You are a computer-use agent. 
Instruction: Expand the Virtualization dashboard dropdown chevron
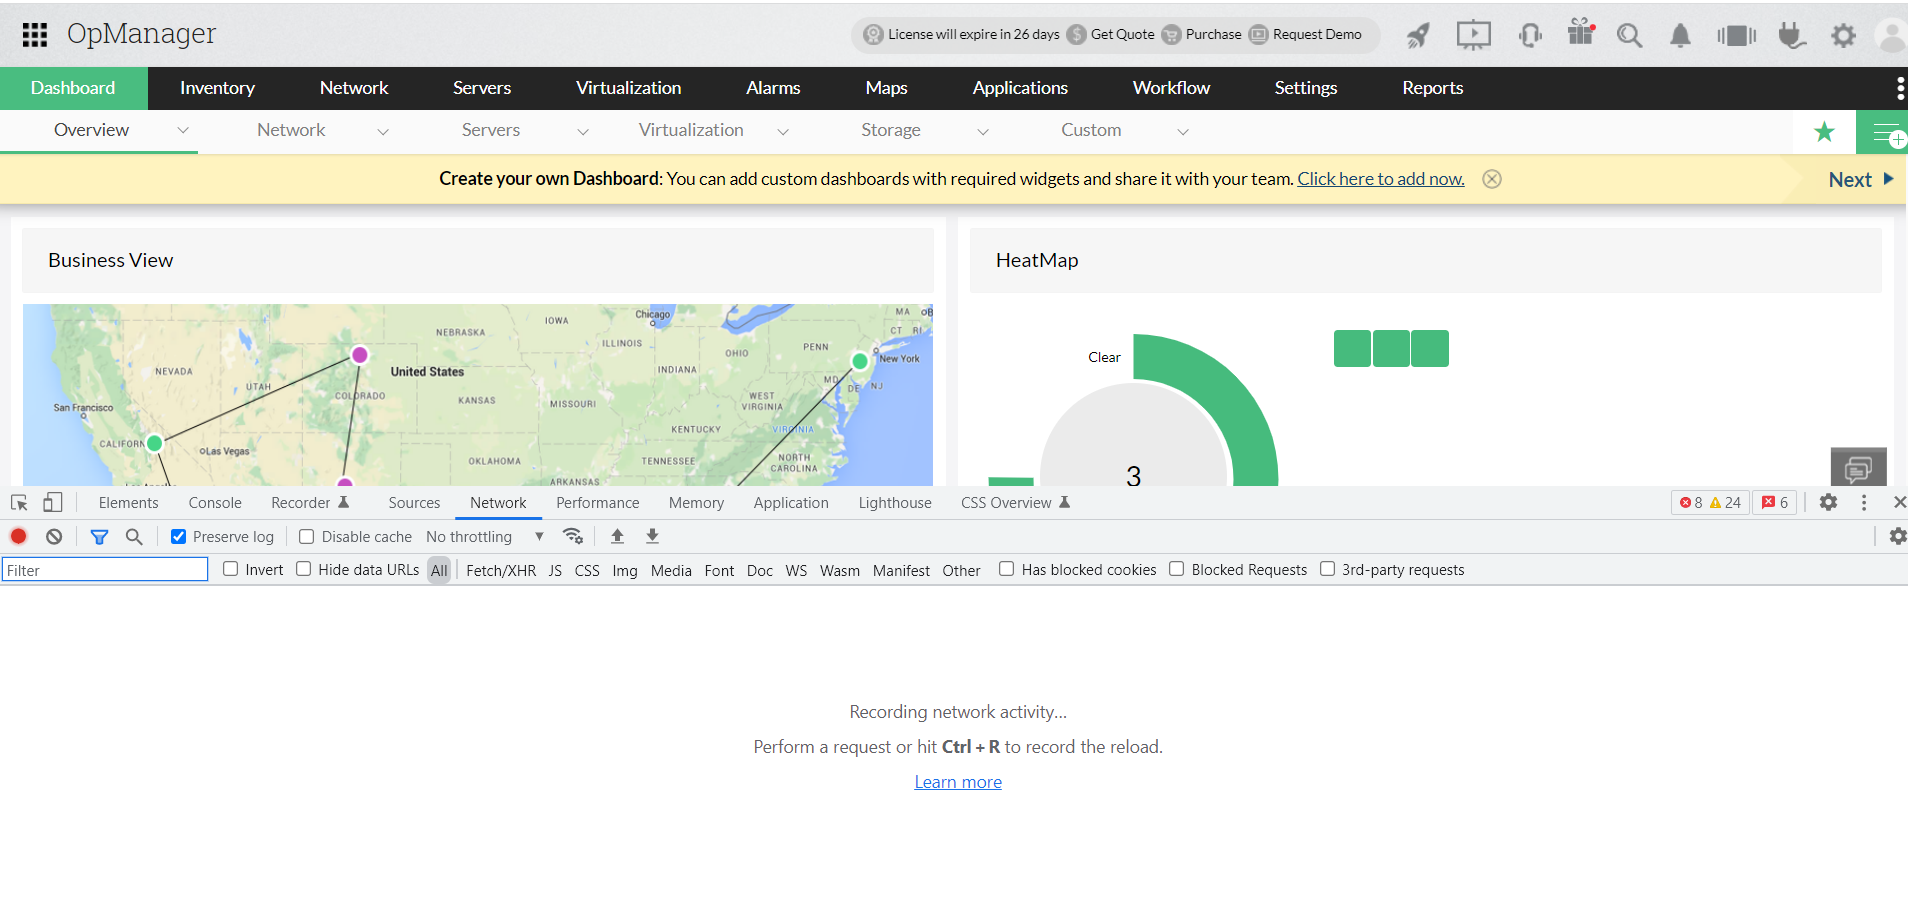[x=783, y=131]
